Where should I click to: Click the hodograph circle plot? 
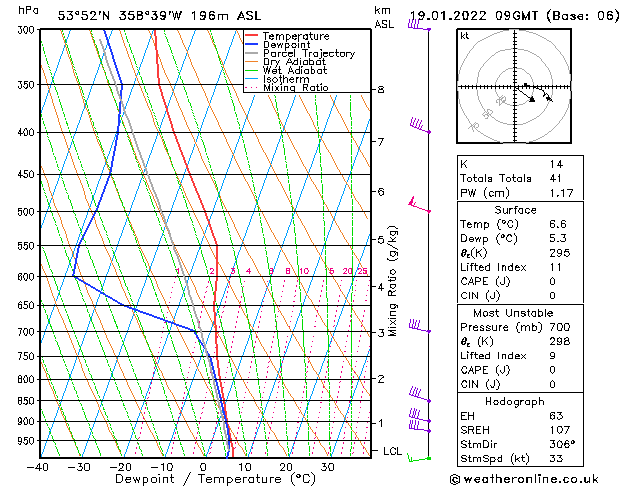pyautogui.click(x=513, y=88)
